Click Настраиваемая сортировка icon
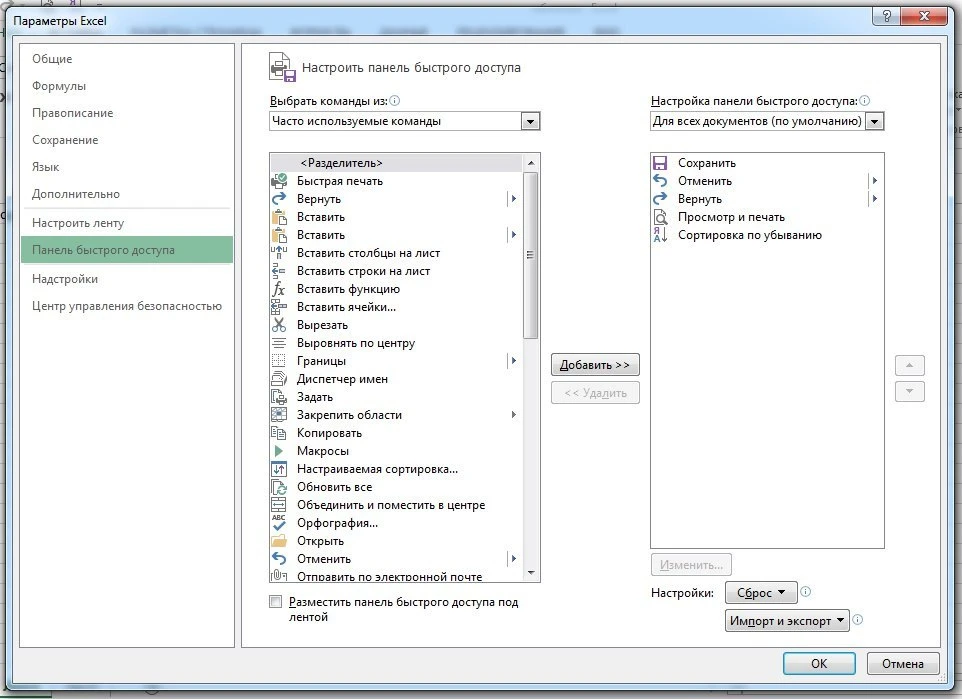Viewport: 962px width, 699px height. coord(279,469)
